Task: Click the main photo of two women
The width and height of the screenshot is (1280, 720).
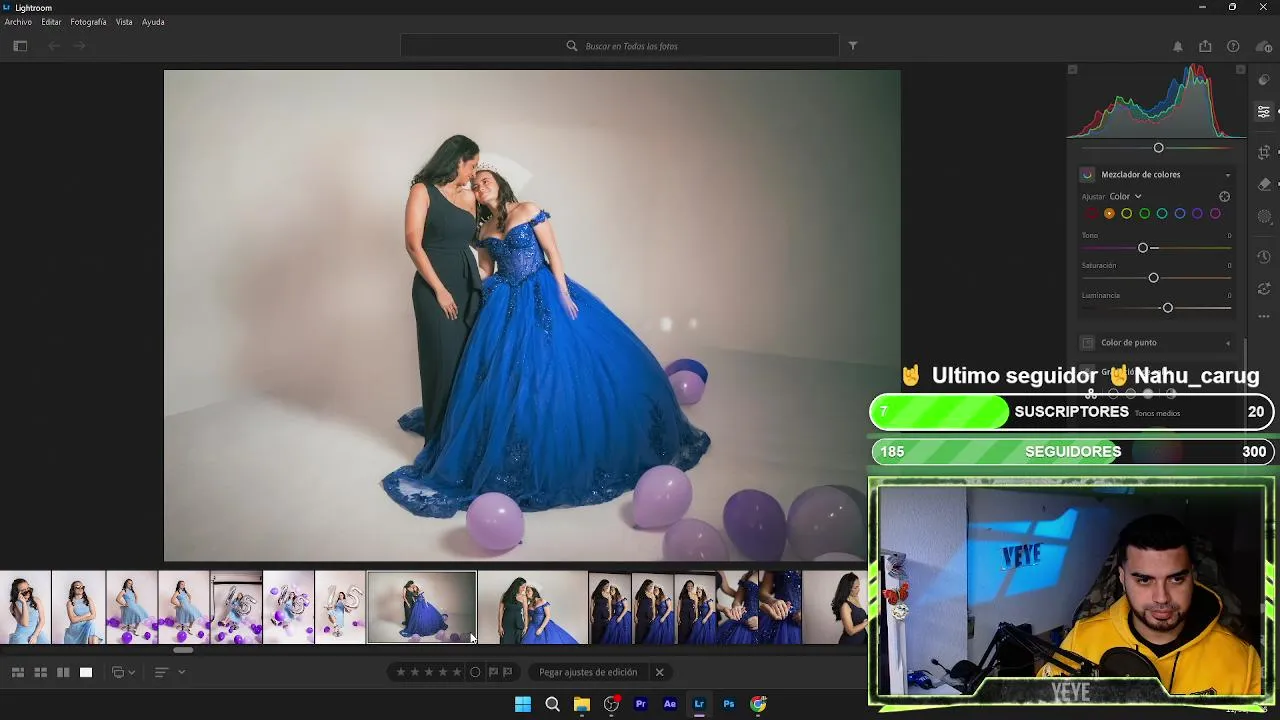Action: coord(532,316)
